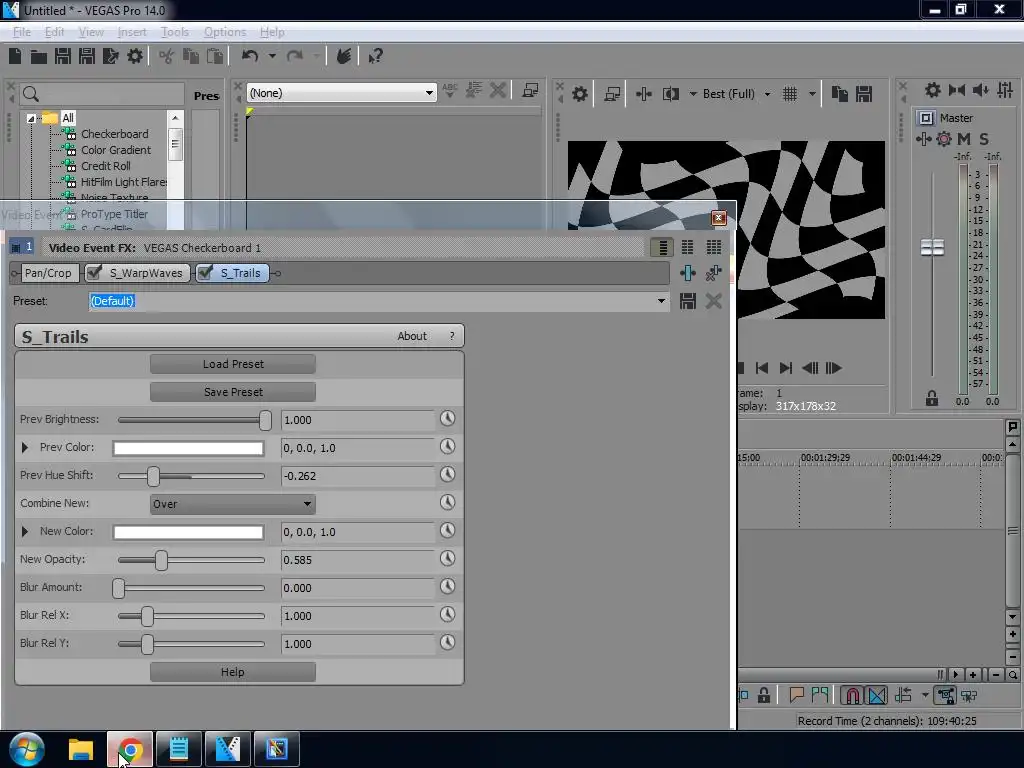Click the Load Preset button
1024x768 pixels.
232,364
